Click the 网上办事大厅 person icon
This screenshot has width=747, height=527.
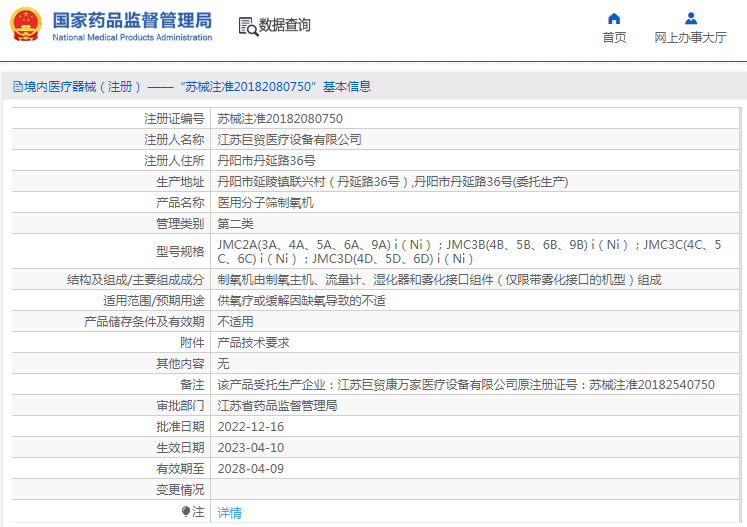[x=690, y=18]
